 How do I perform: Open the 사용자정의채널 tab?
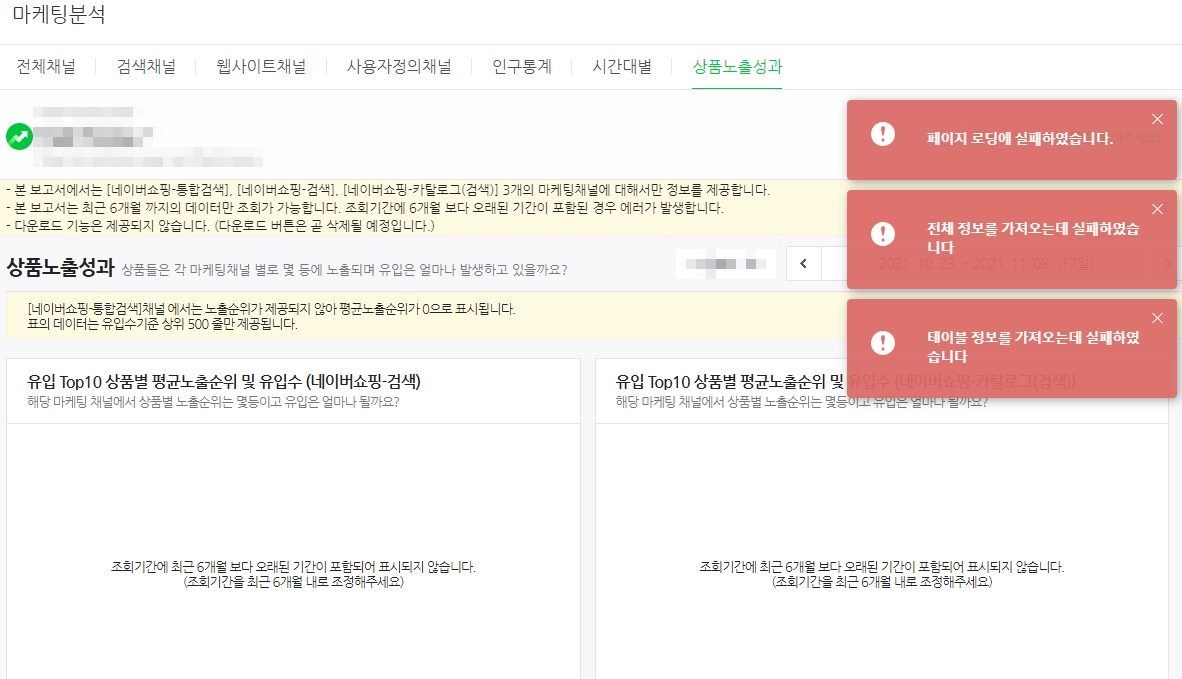pyautogui.click(x=398, y=67)
